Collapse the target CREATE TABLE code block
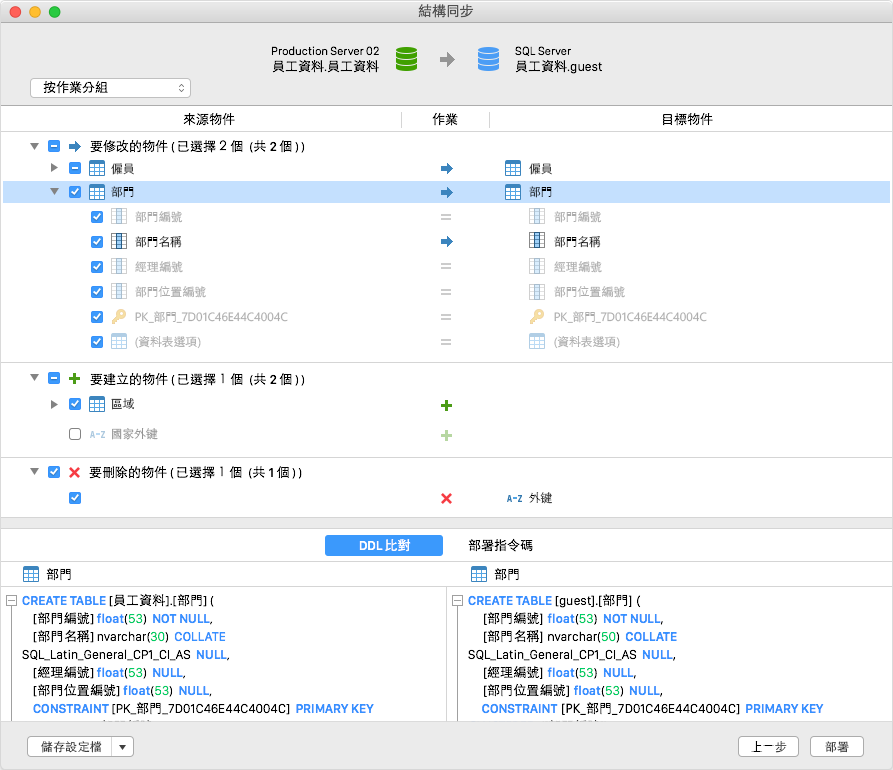The image size is (893, 770). pyautogui.click(x=457, y=601)
